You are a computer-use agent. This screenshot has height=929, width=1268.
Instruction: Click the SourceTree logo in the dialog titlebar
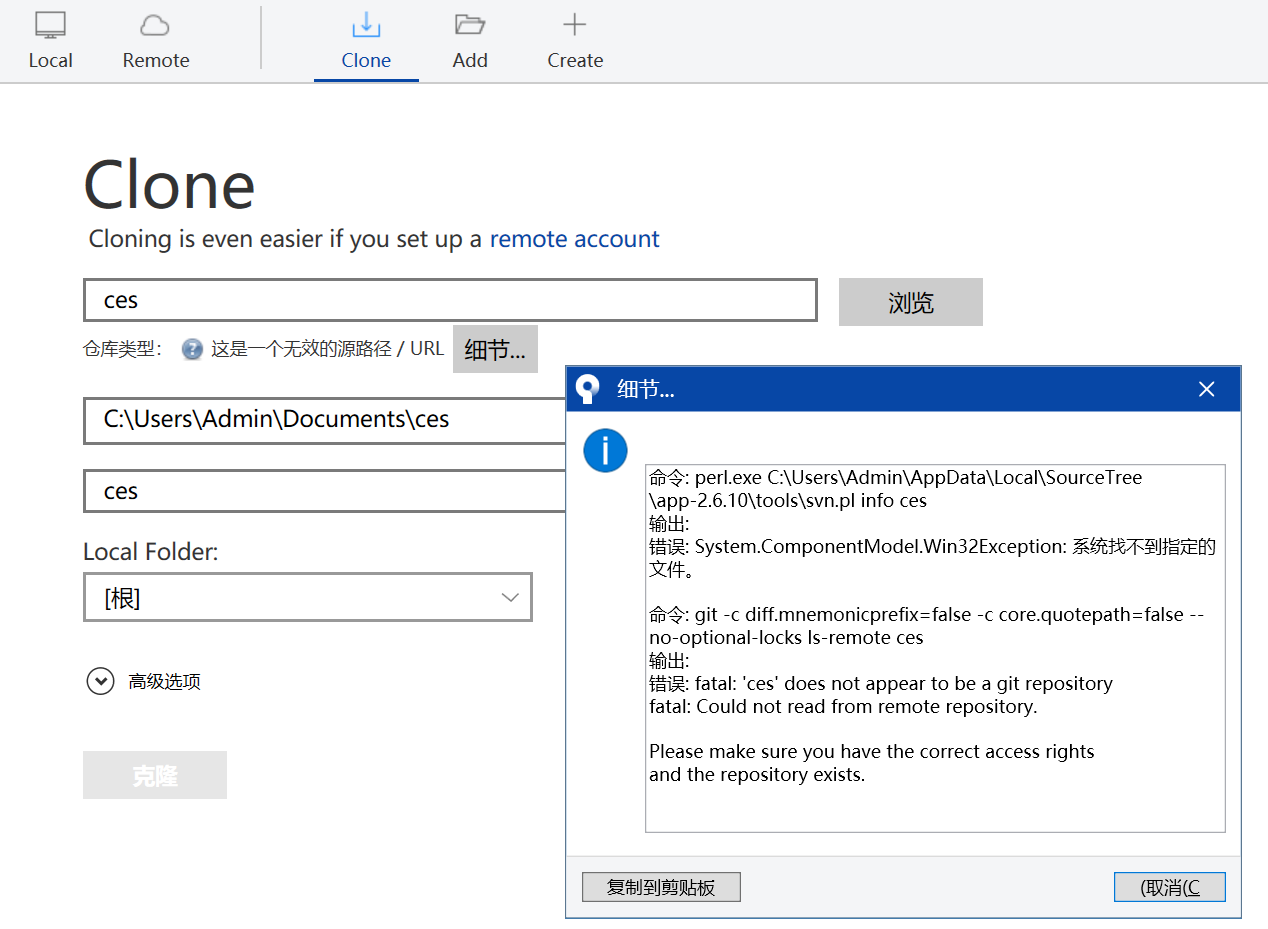587,389
